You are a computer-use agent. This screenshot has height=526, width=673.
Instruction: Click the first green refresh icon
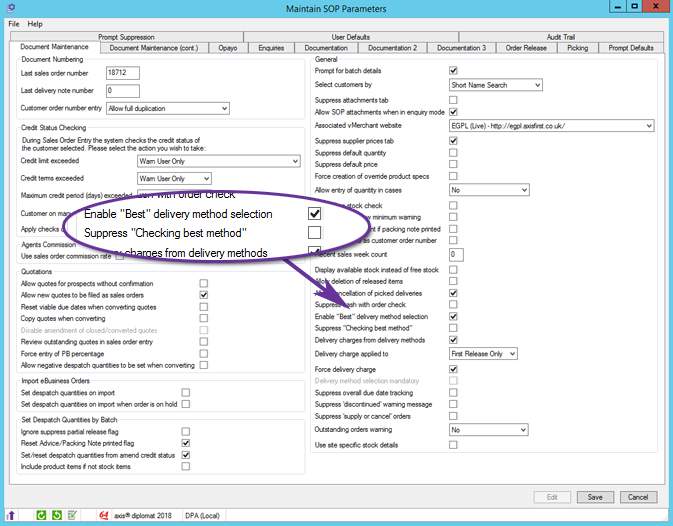[x=41, y=515]
